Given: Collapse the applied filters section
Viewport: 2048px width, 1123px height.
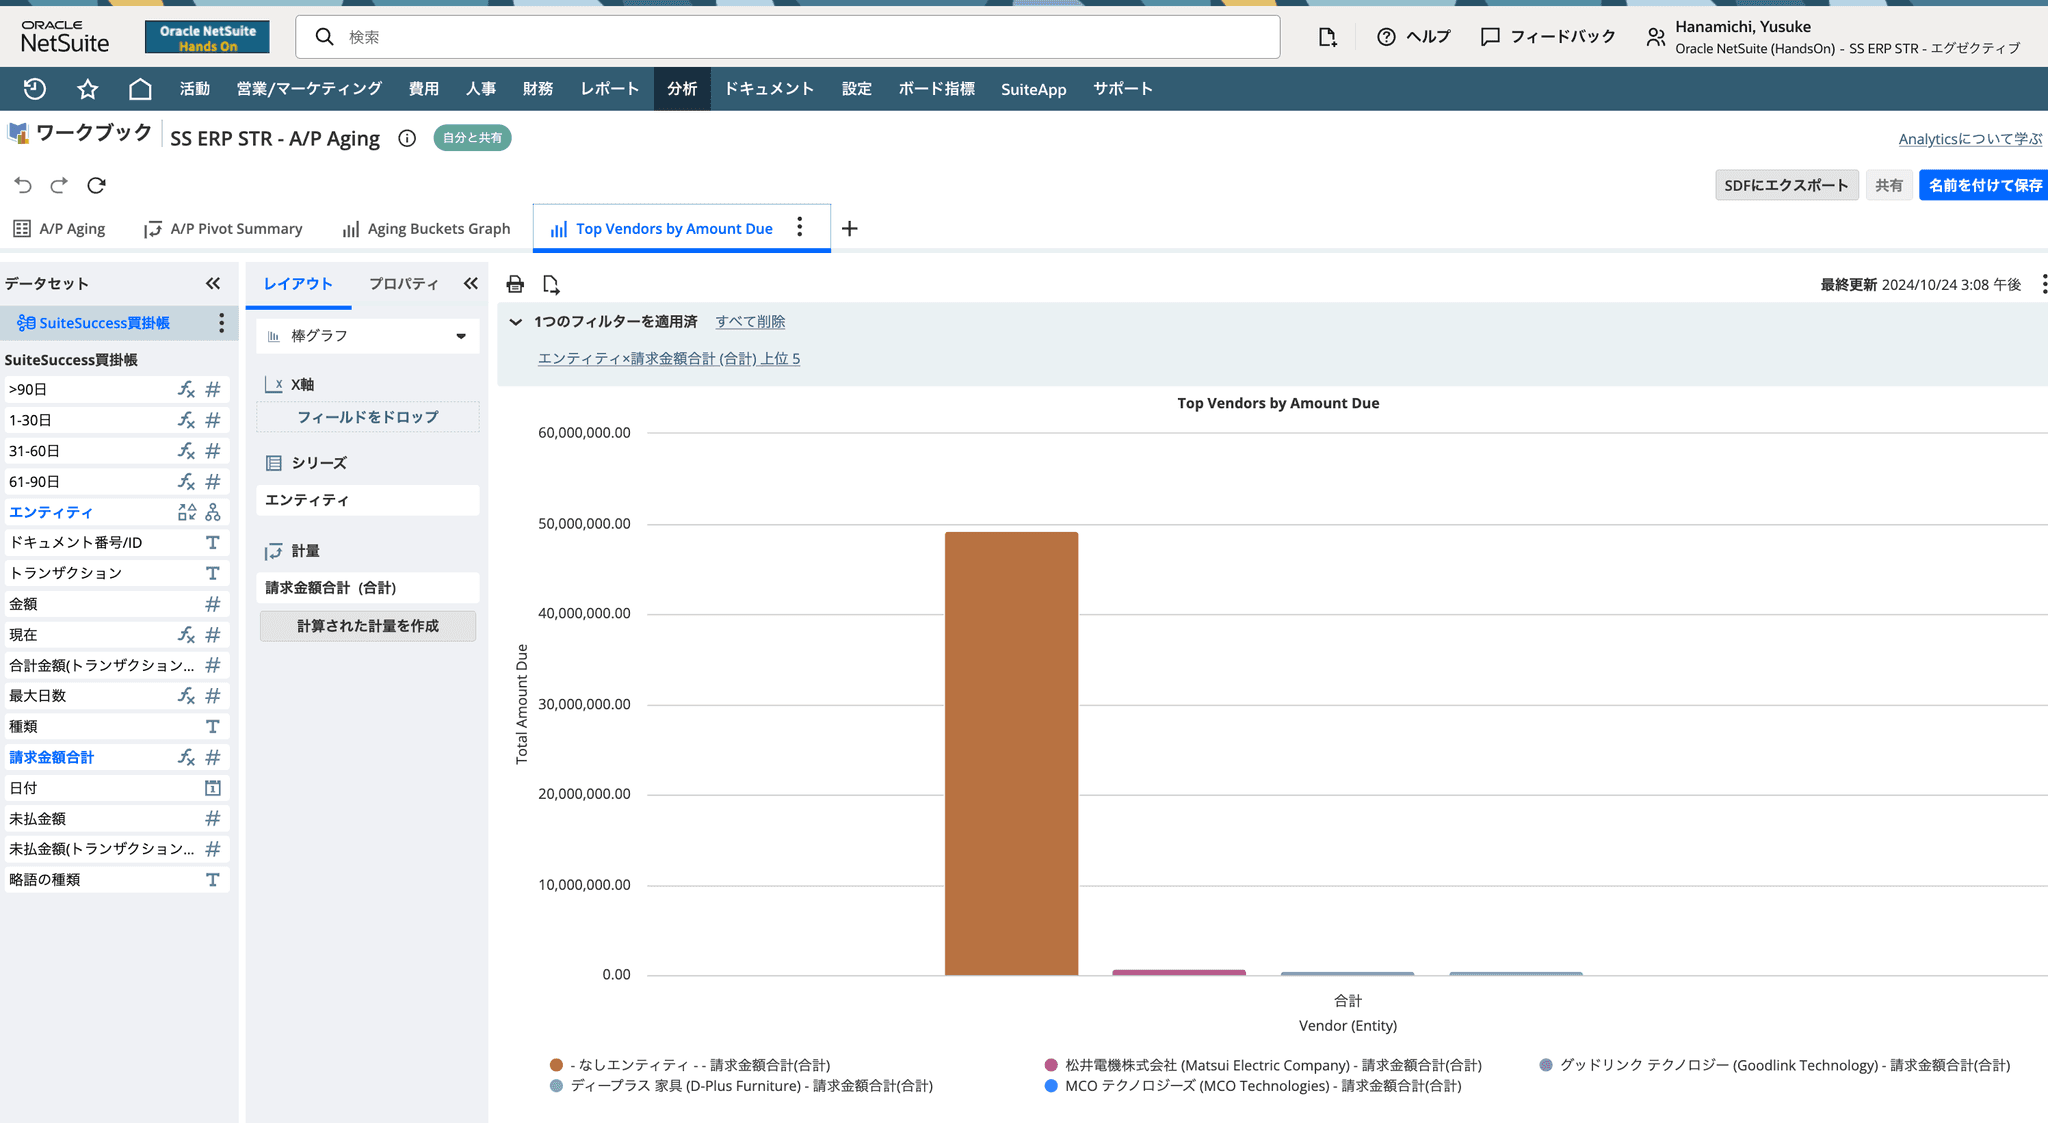Looking at the screenshot, I should [x=515, y=322].
